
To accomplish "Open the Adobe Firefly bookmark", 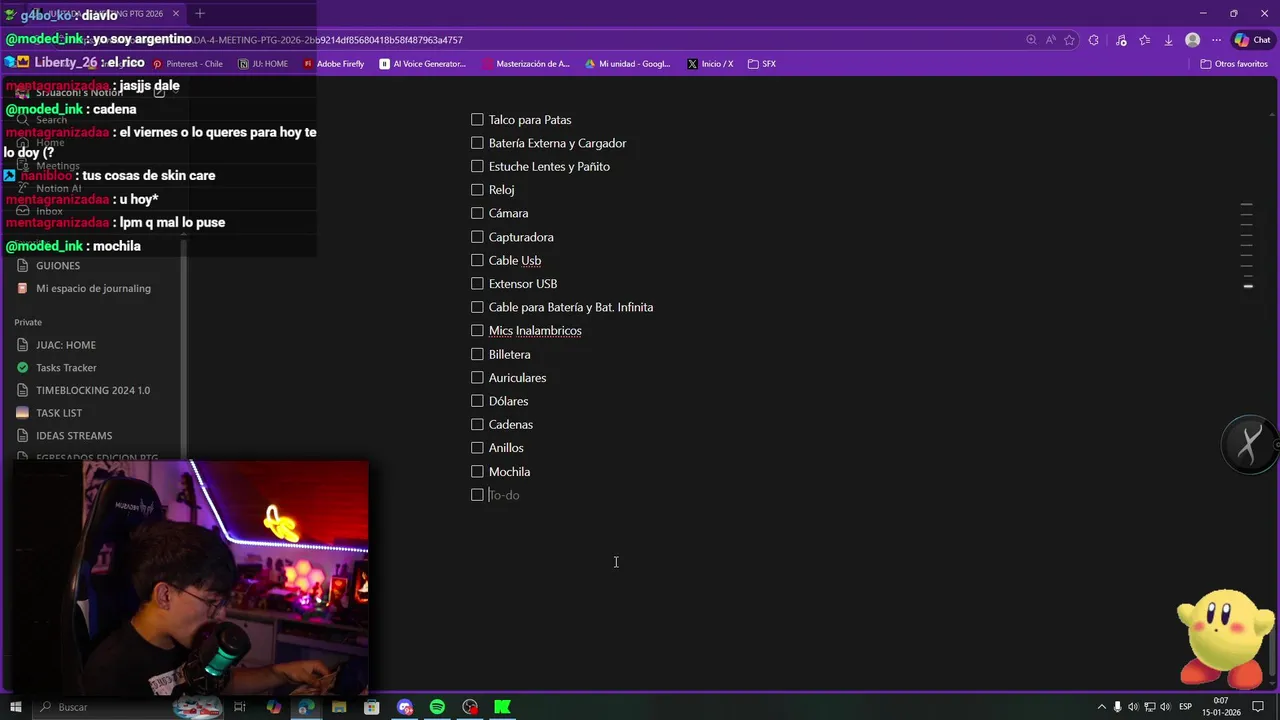I will click(x=334, y=63).
